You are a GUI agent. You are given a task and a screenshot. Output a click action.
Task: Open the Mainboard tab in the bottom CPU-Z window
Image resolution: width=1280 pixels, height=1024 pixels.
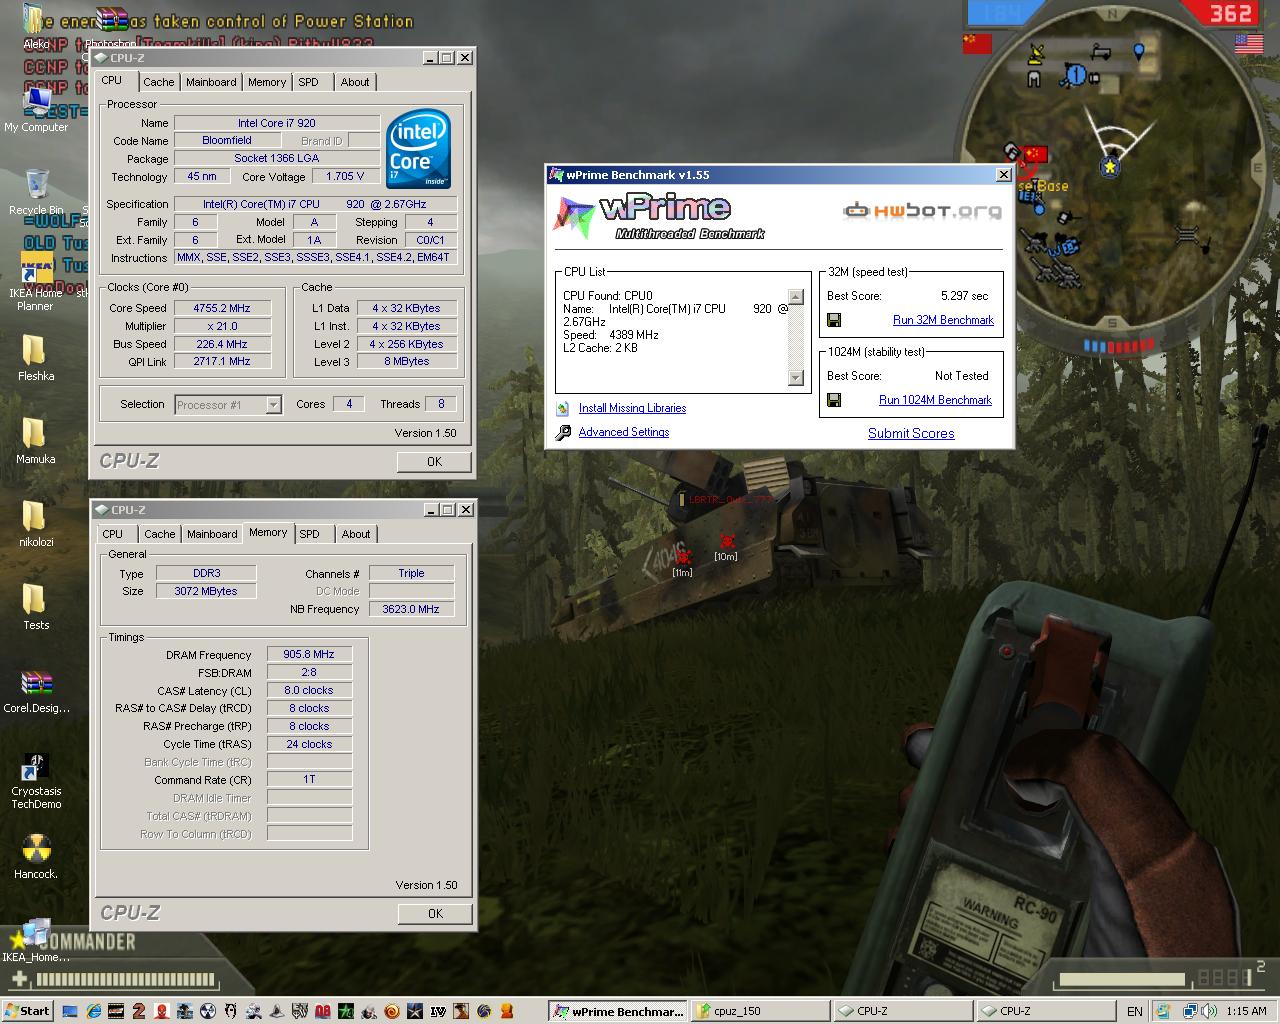[x=213, y=534]
